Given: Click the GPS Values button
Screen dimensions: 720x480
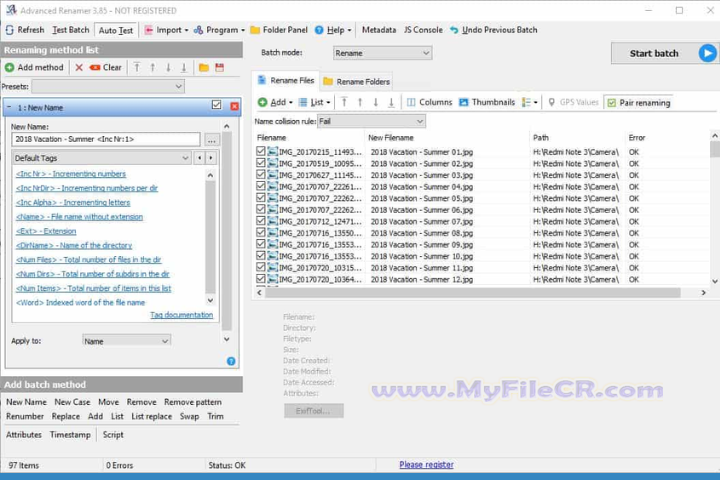Looking at the screenshot, I should point(573,102).
